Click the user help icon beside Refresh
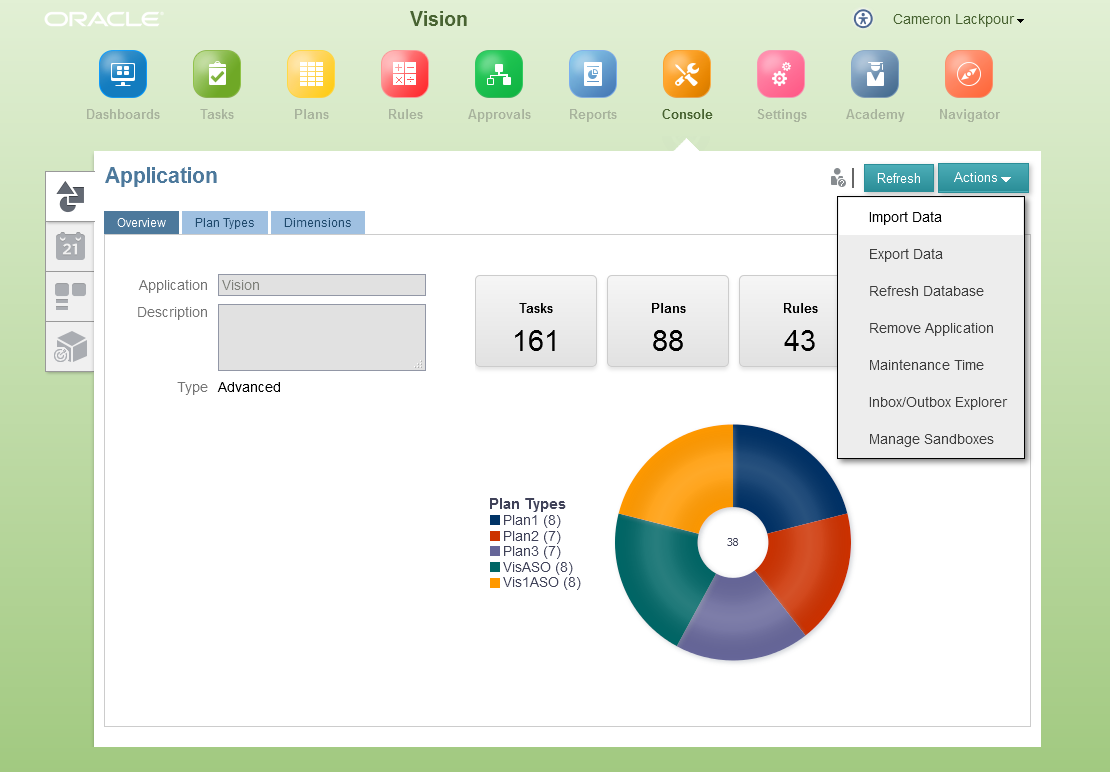Image resolution: width=1110 pixels, height=772 pixels. 838,178
